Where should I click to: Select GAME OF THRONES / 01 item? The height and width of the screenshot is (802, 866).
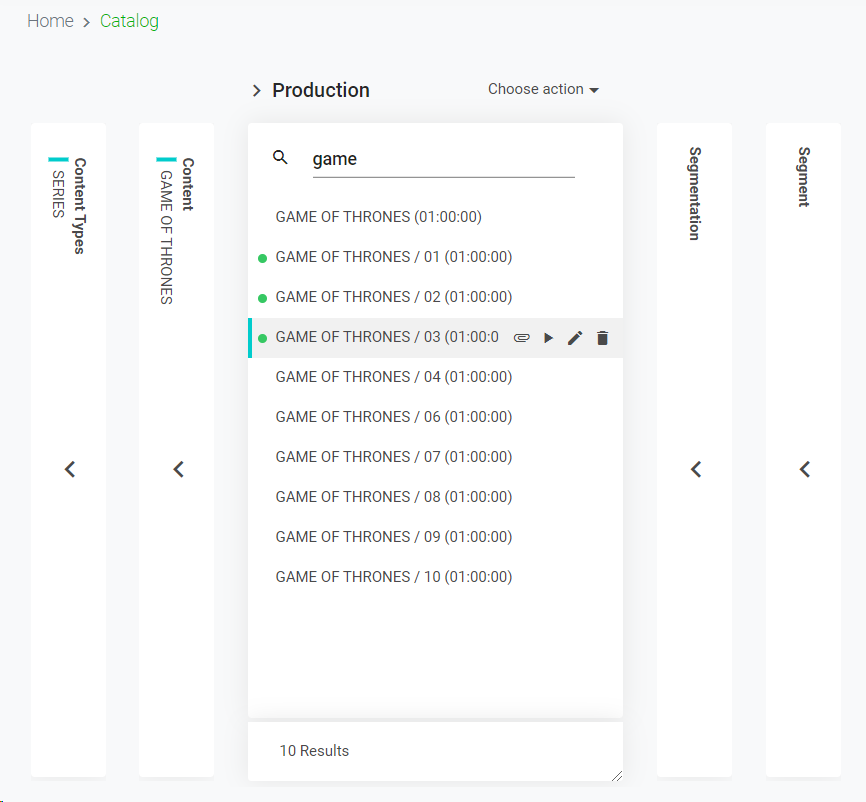click(393, 257)
